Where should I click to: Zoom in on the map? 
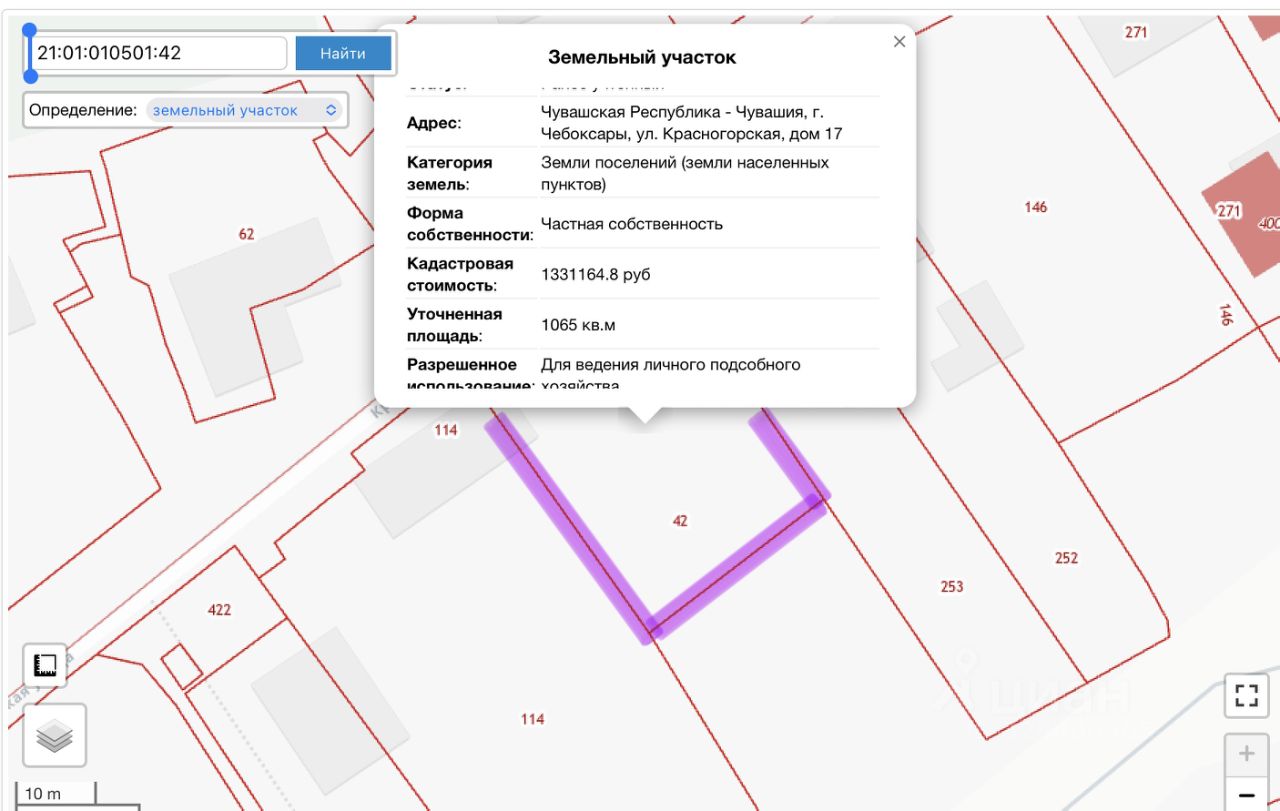coord(1246,754)
